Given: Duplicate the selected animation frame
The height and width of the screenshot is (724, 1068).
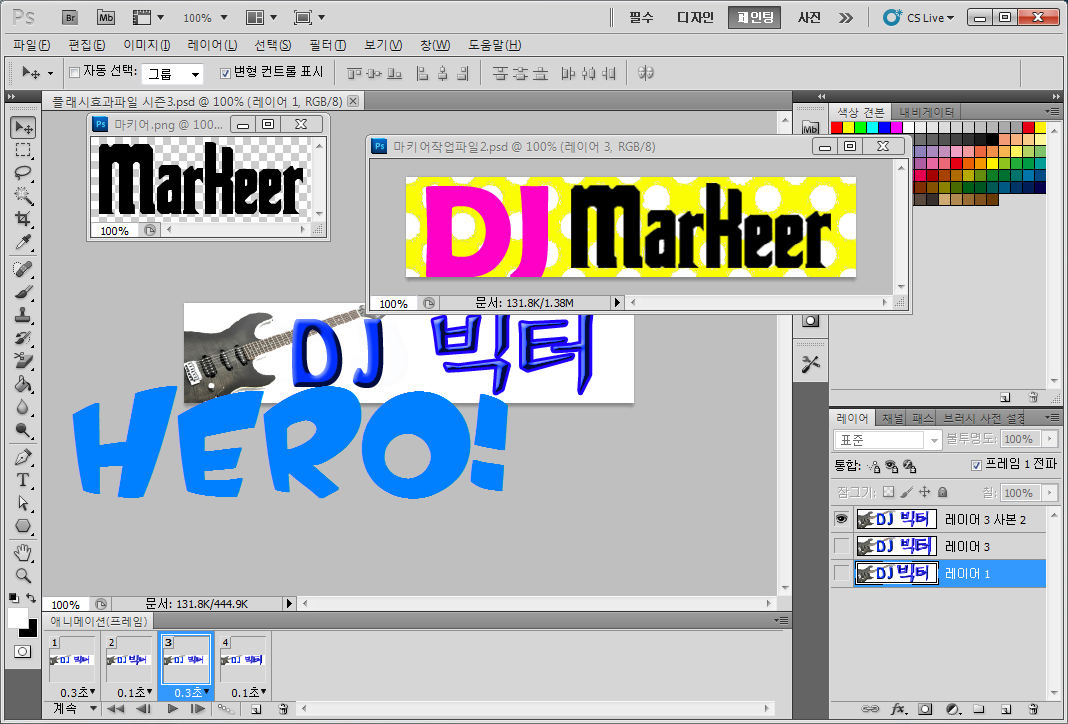Looking at the screenshot, I should click(256, 709).
